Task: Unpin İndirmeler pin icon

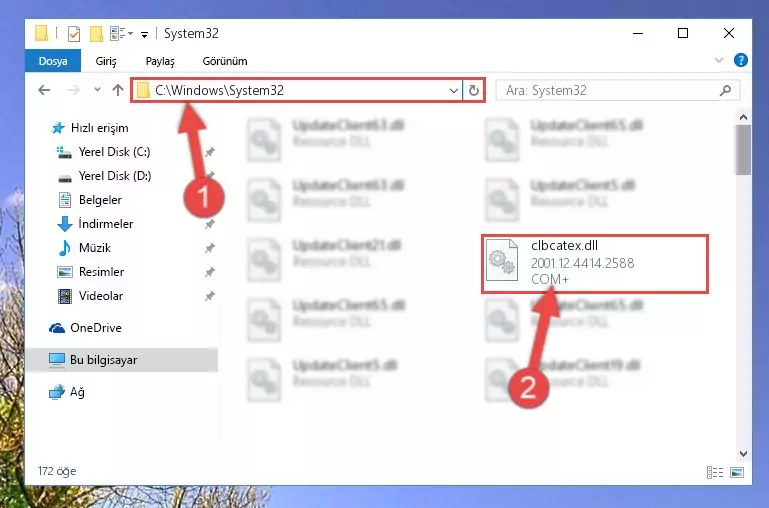Action: click(210, 224)
